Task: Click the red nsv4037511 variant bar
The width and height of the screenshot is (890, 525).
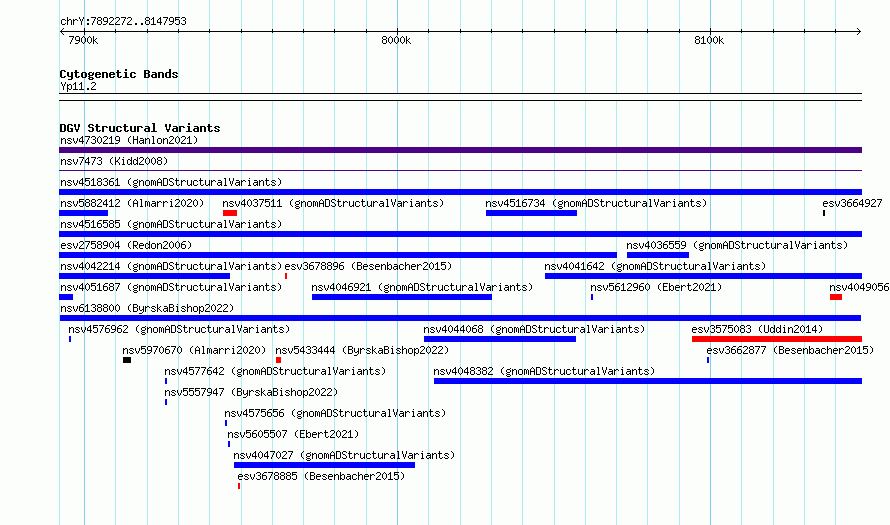Action: 230,213
